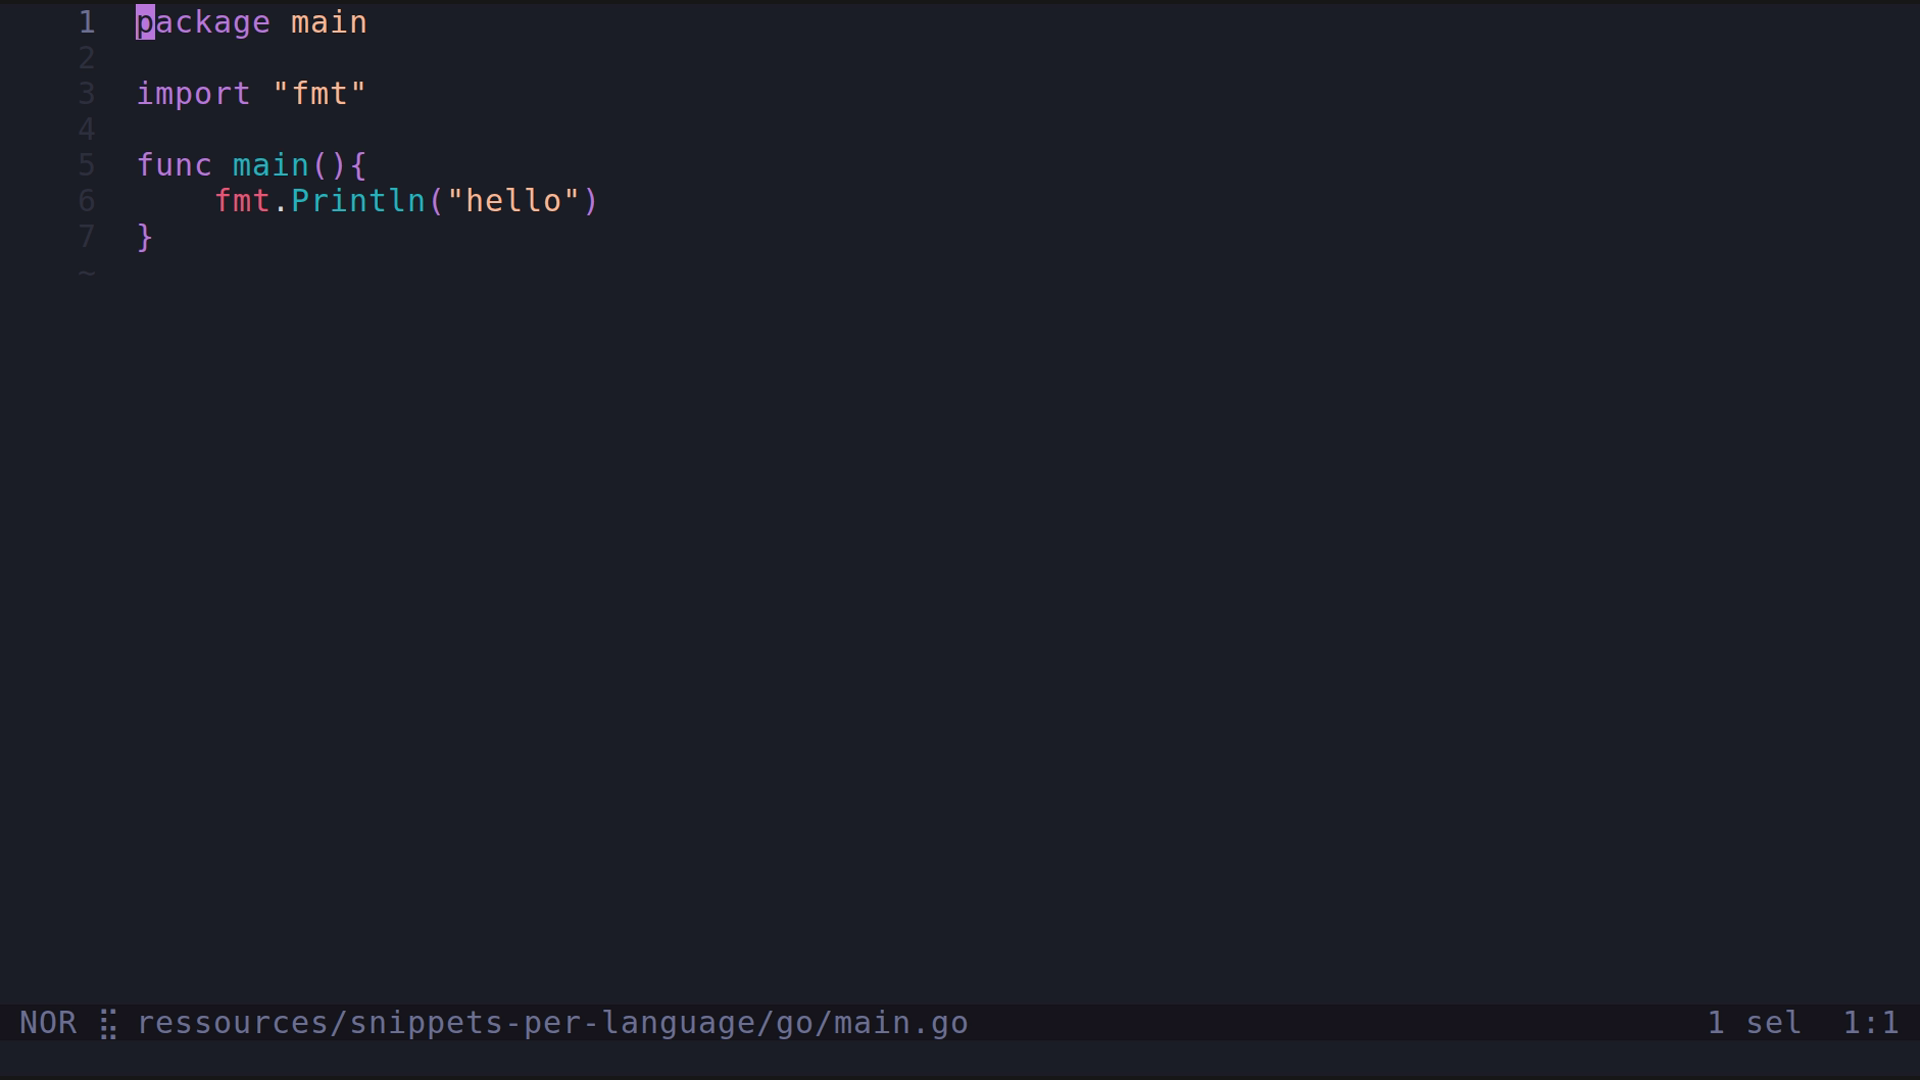Click the "Println" method call
Viewport: 1920px width, 1080px height.
click(x=358, y=201)
